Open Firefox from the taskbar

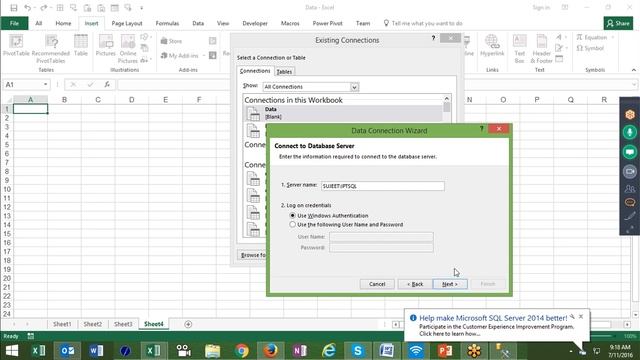[x=270, y=351]
